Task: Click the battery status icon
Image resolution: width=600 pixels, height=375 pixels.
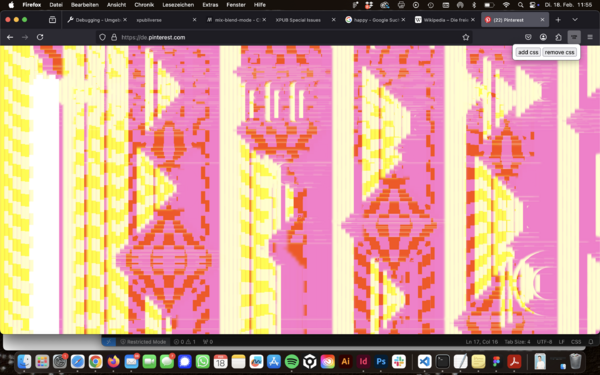Action: tap(489, 5)
